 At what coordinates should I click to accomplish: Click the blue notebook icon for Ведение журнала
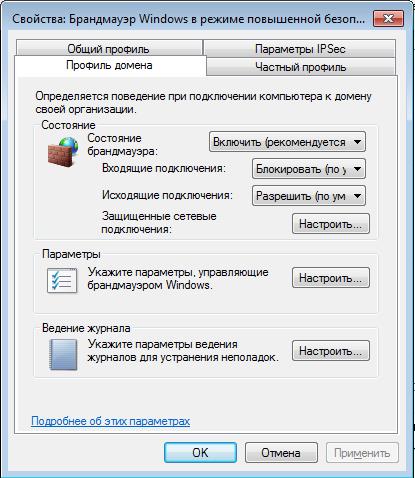click(63, 355)
